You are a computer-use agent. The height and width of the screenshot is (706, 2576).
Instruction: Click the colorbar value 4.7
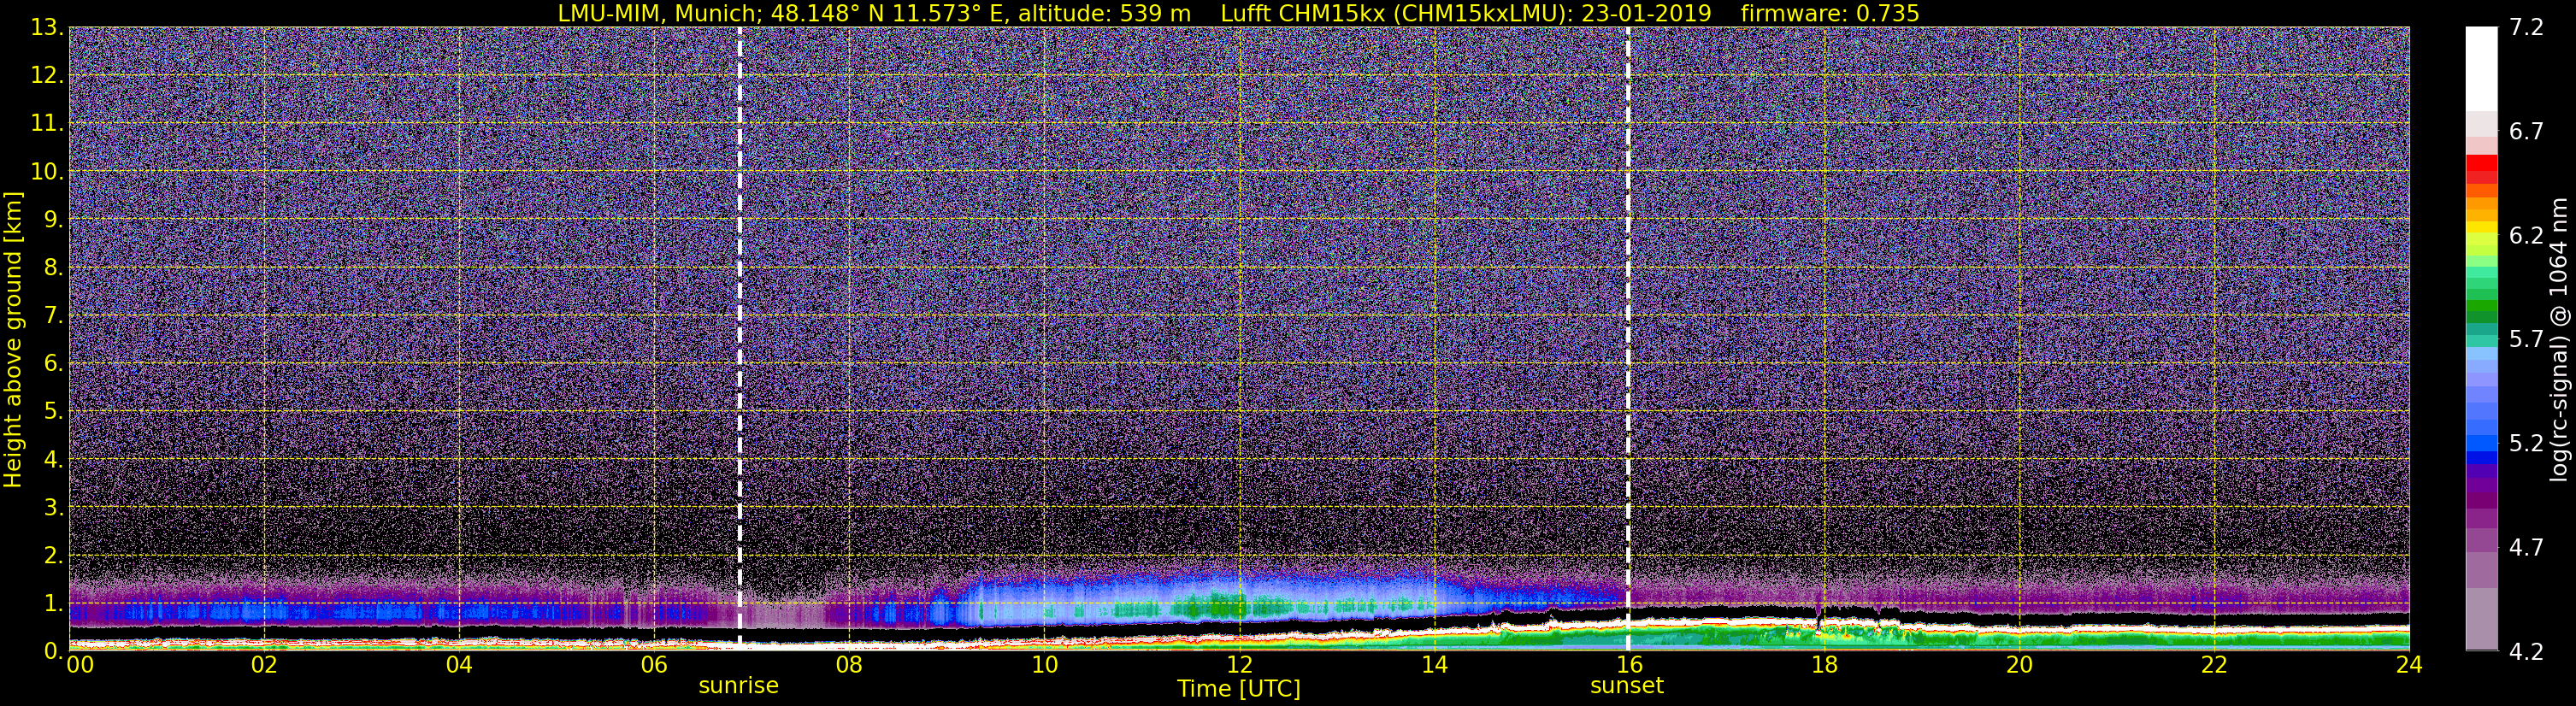(x=2526, y=548)
